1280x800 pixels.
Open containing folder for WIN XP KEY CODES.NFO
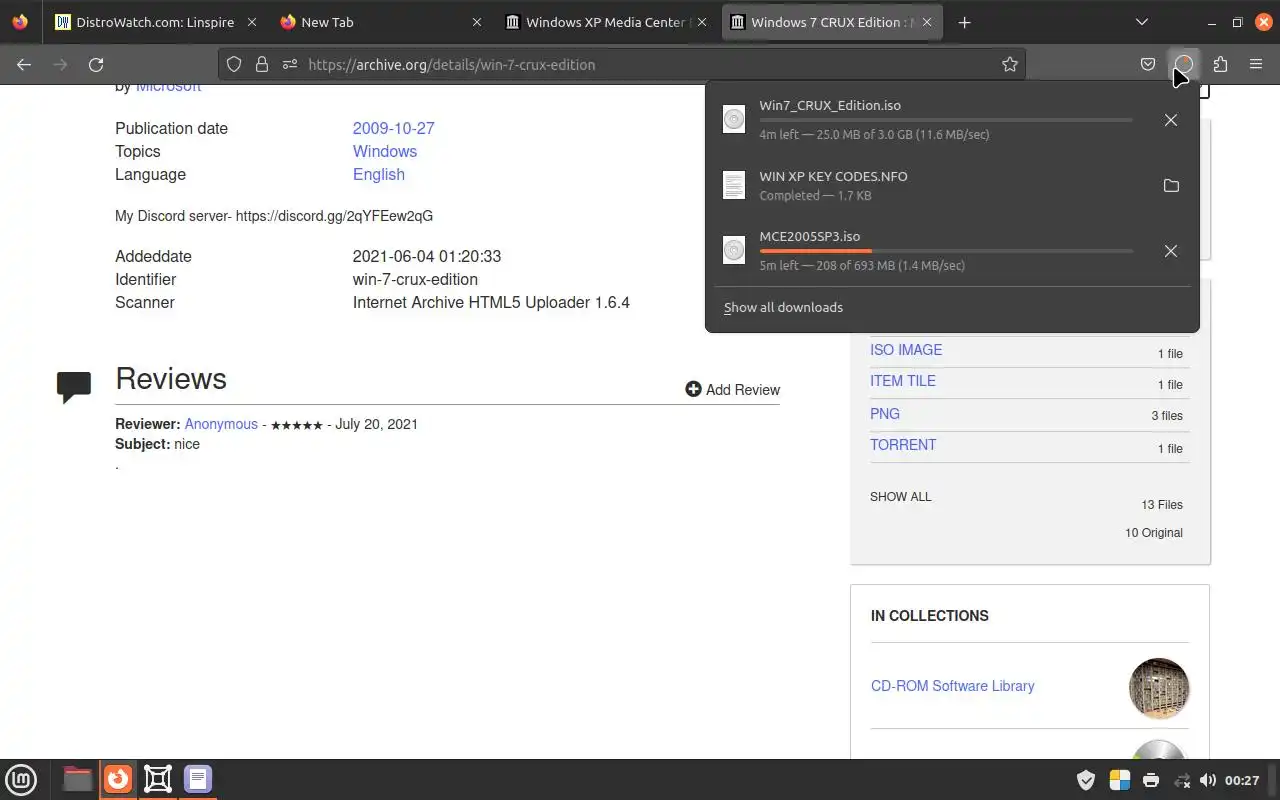point(1171,186)
